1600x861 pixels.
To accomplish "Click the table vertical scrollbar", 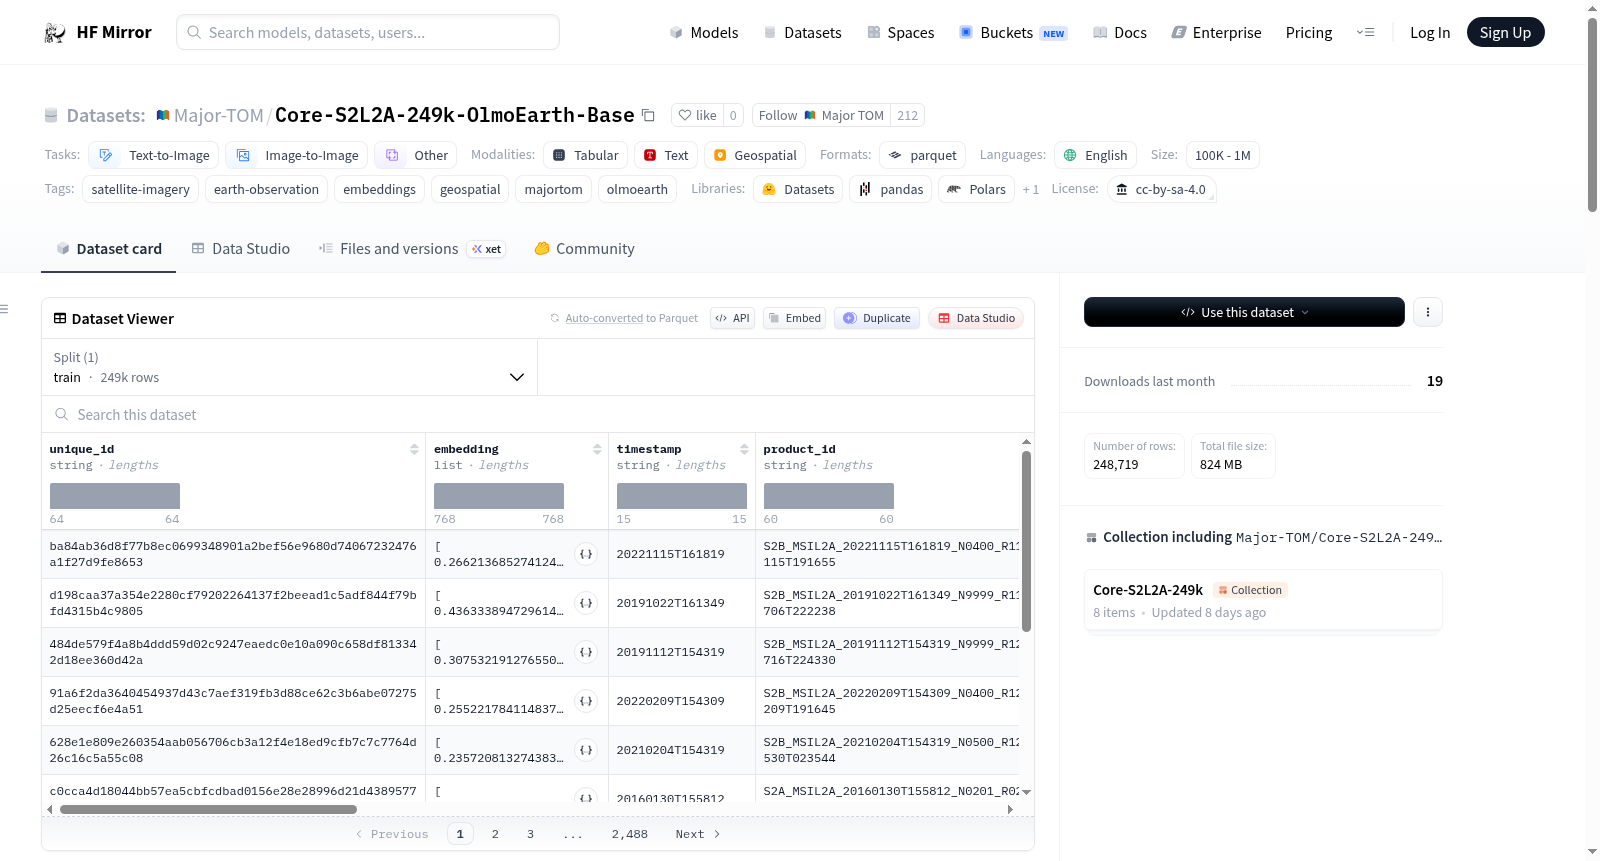I will (x=1026, y=541).
